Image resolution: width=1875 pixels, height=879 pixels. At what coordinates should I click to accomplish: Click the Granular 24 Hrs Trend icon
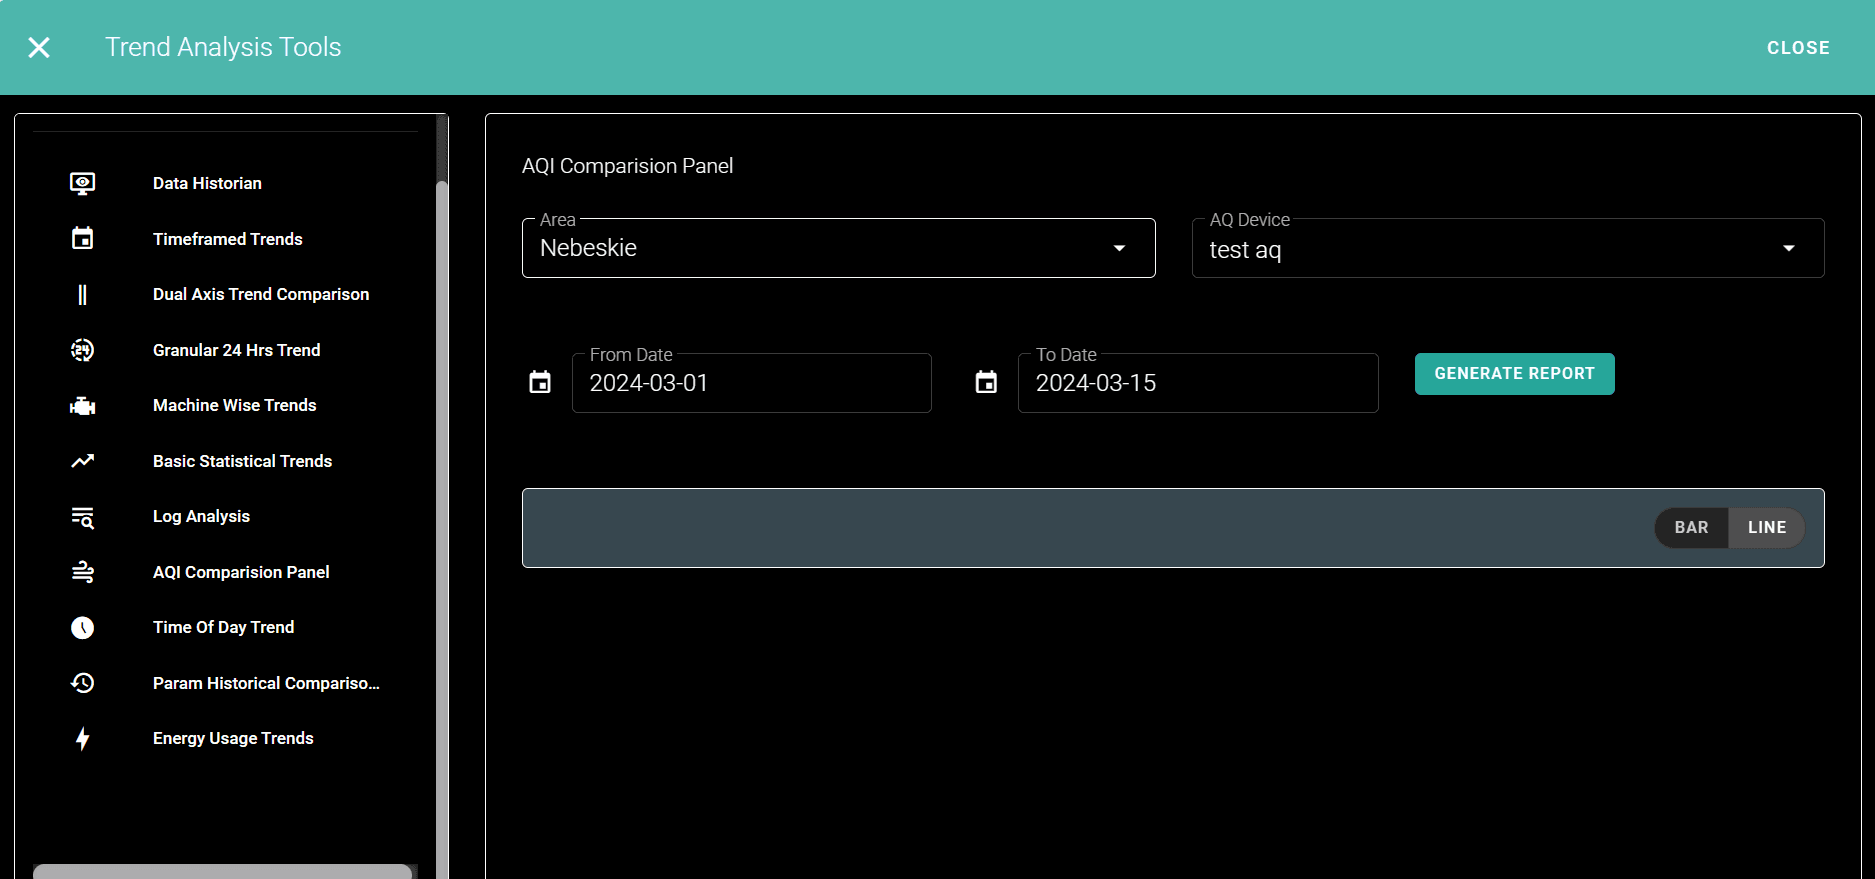(82, 350)
